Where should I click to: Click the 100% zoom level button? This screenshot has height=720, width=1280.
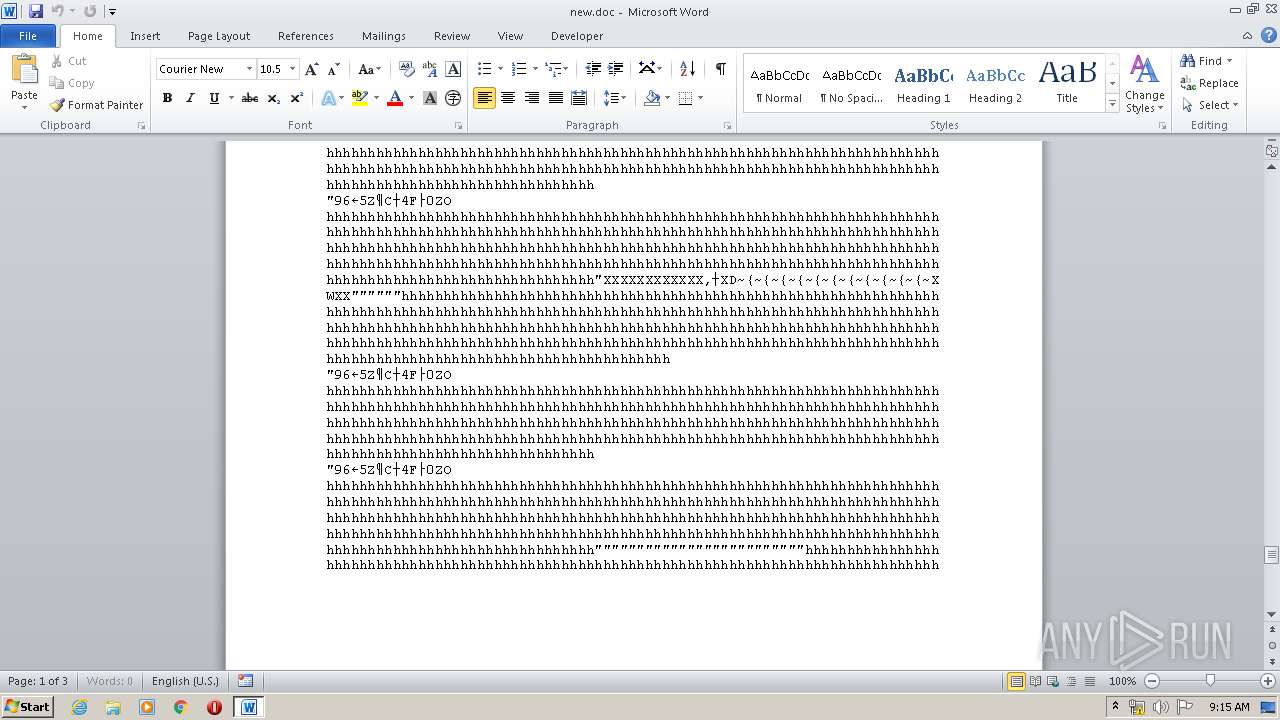coord(1122,681)
